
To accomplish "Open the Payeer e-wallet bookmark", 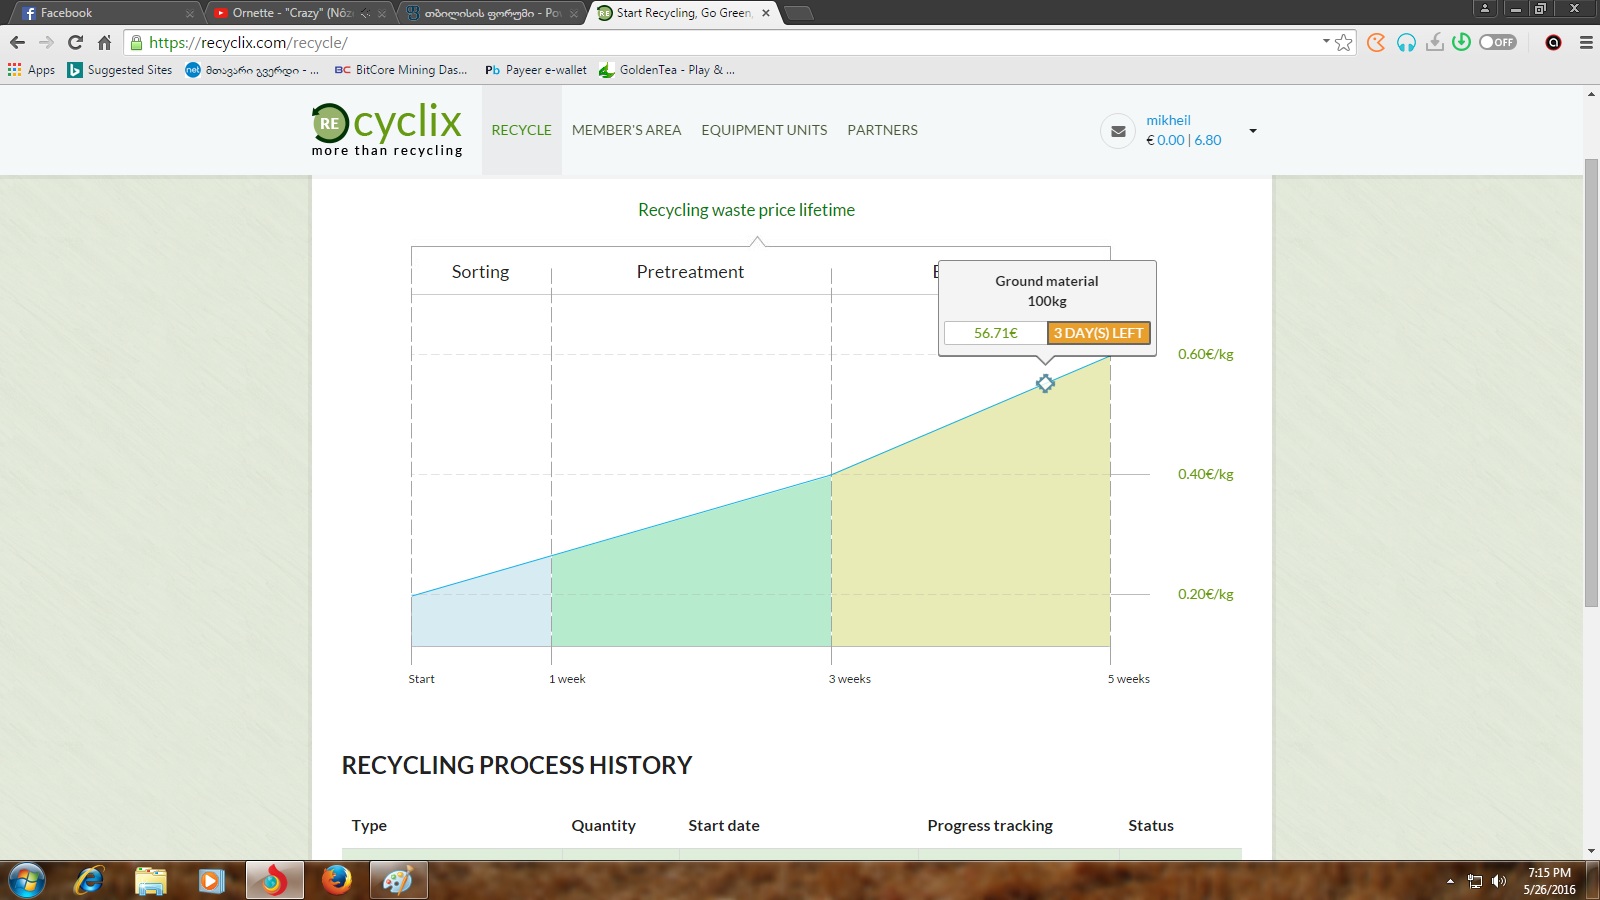I will (536, 70).
